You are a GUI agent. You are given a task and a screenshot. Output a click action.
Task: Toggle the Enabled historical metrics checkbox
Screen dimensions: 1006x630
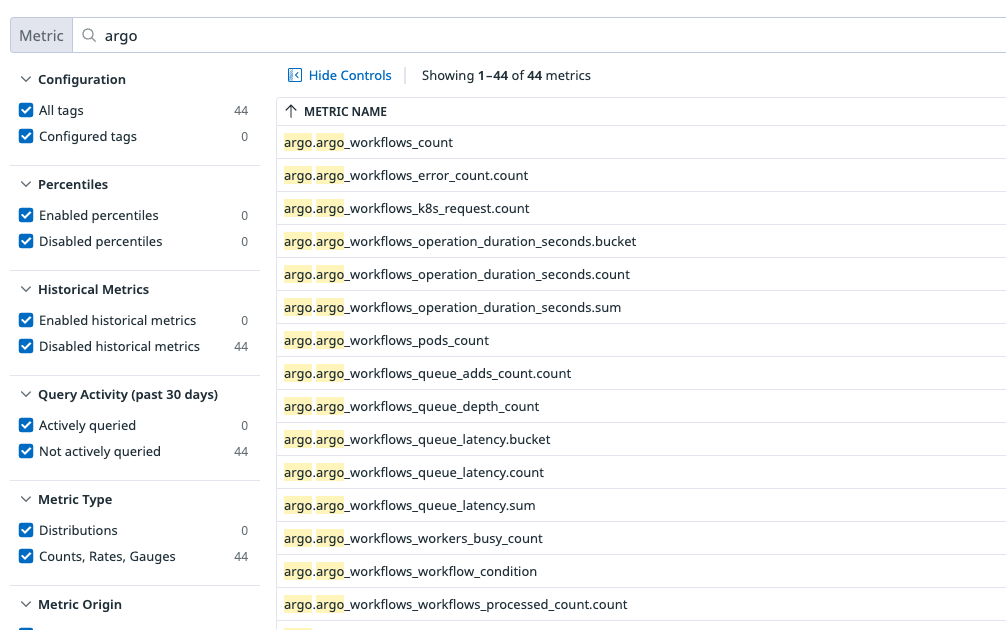26,320
